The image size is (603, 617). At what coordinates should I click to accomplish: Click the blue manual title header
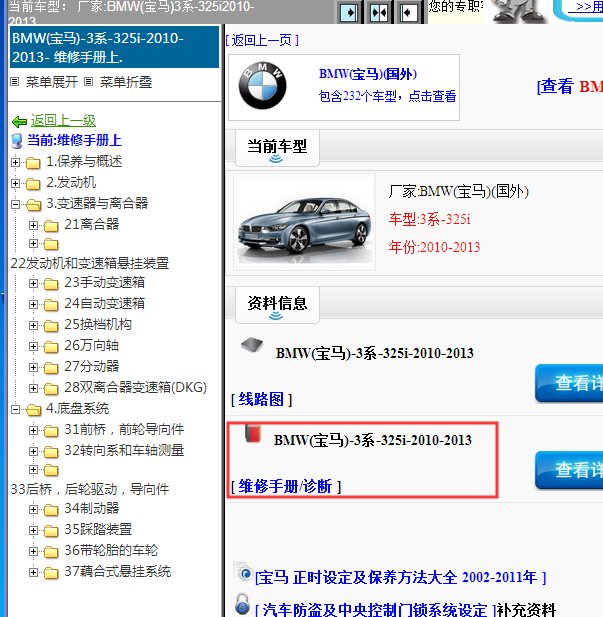tap(115, 47)
